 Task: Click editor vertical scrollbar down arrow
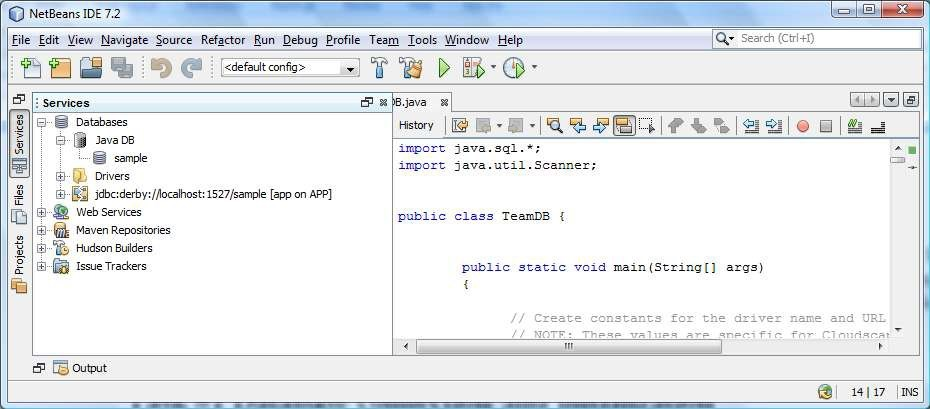tap(897, 330)
